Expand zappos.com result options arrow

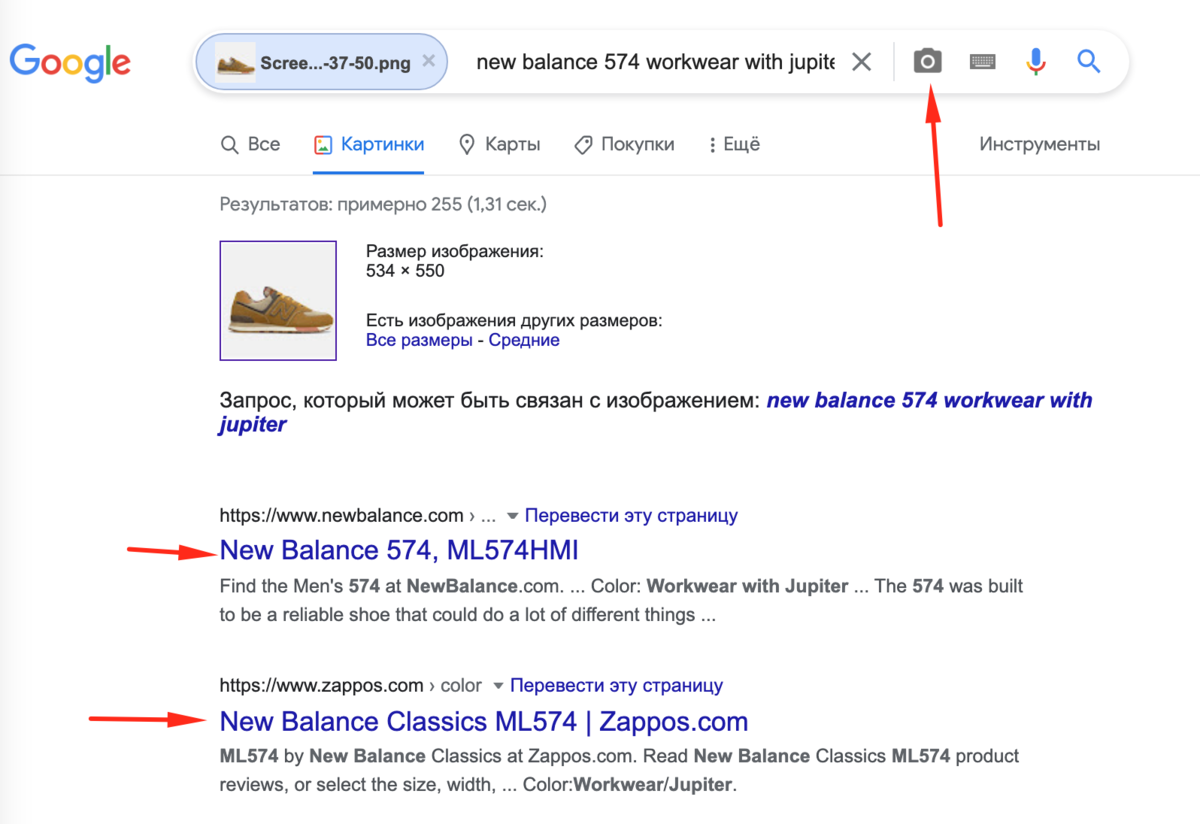[x=498, y=687]
